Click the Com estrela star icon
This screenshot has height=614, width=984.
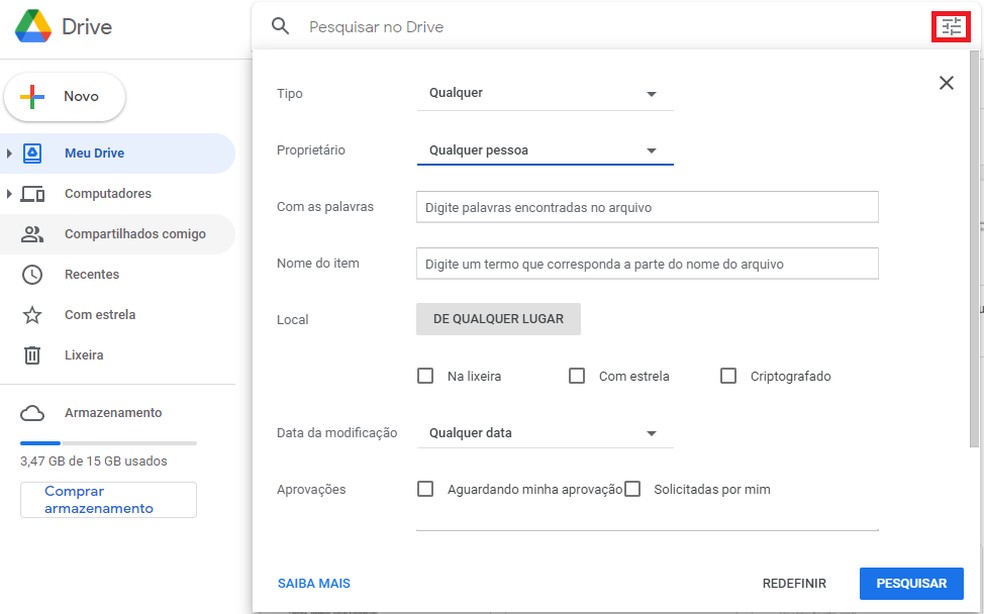(x=32, y=315)
